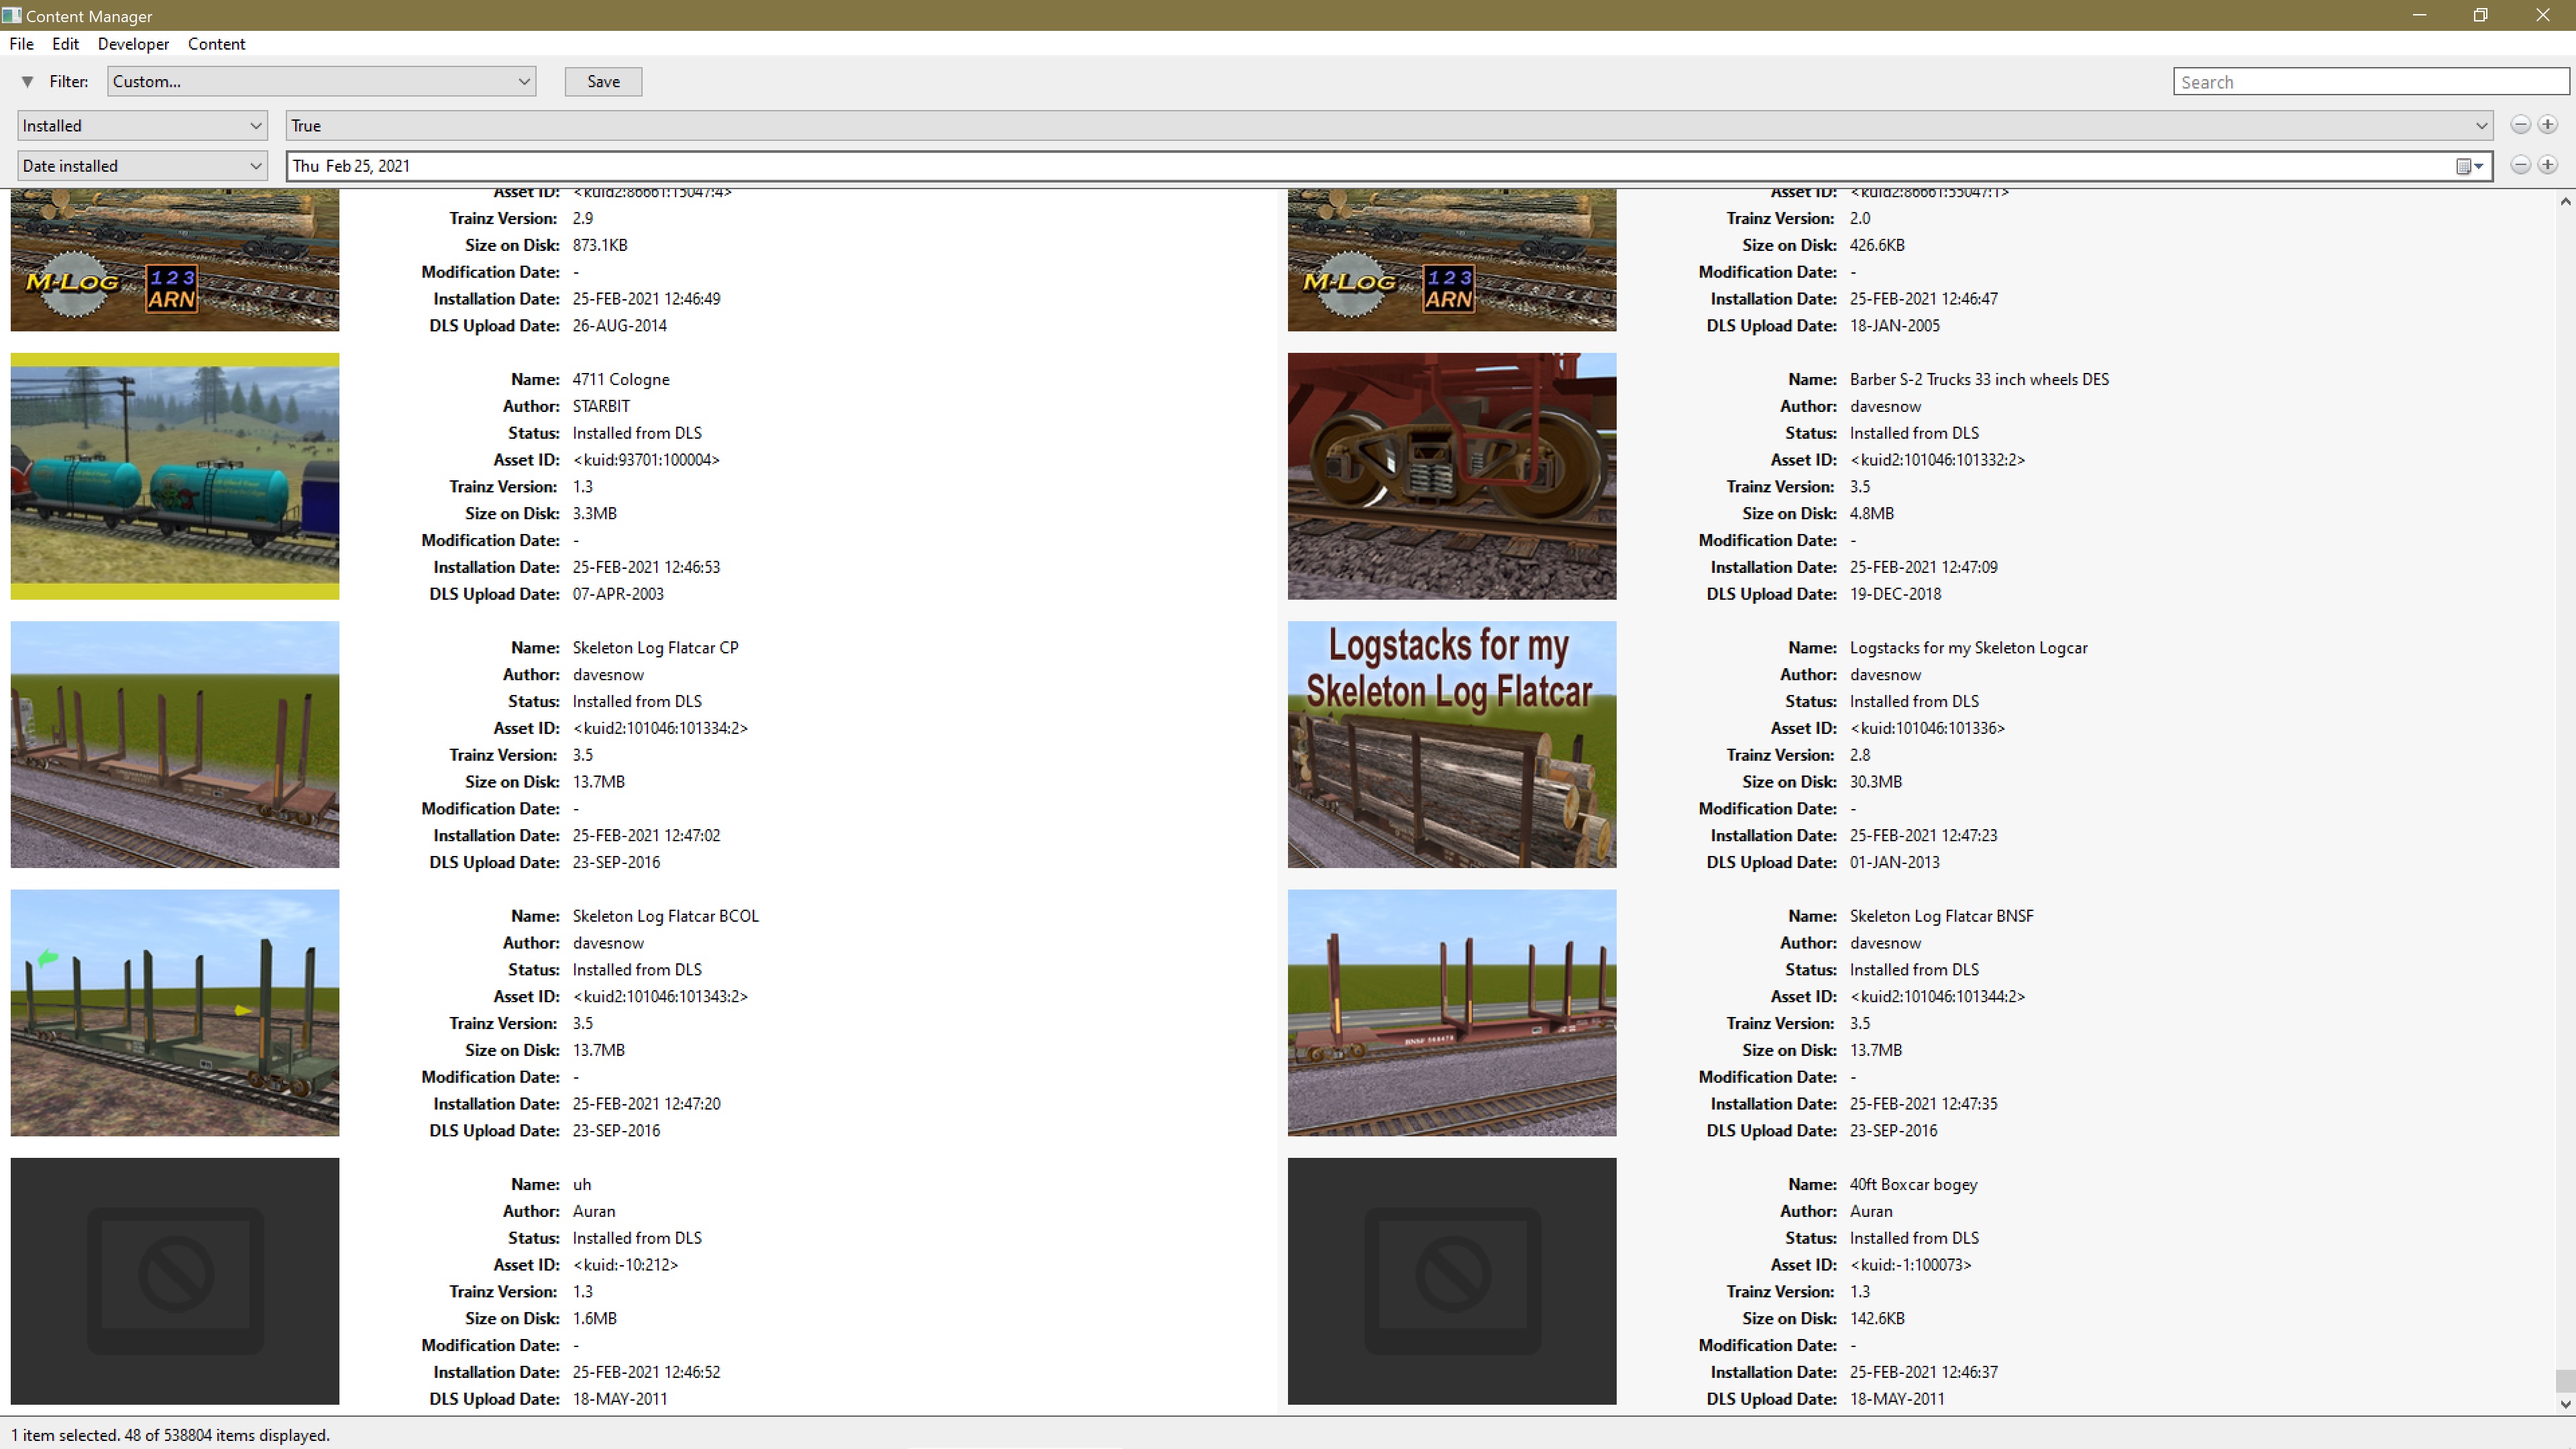Select the Skeleton Log Flatcar CP thumbnail
Image resolution: width=2576 pixels, height=1449 pixels.
point(175,745)
